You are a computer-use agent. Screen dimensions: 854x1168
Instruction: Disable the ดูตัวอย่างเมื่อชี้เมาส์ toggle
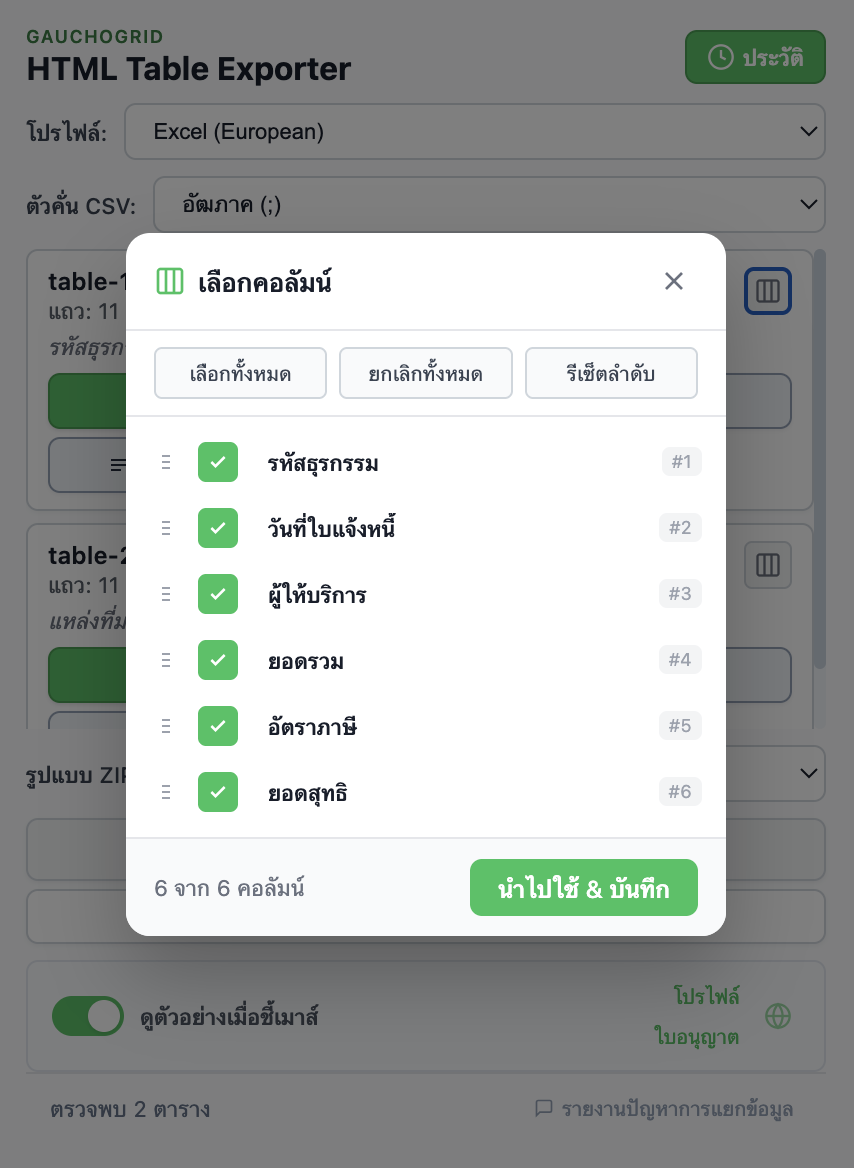(x=88, y=1016)
